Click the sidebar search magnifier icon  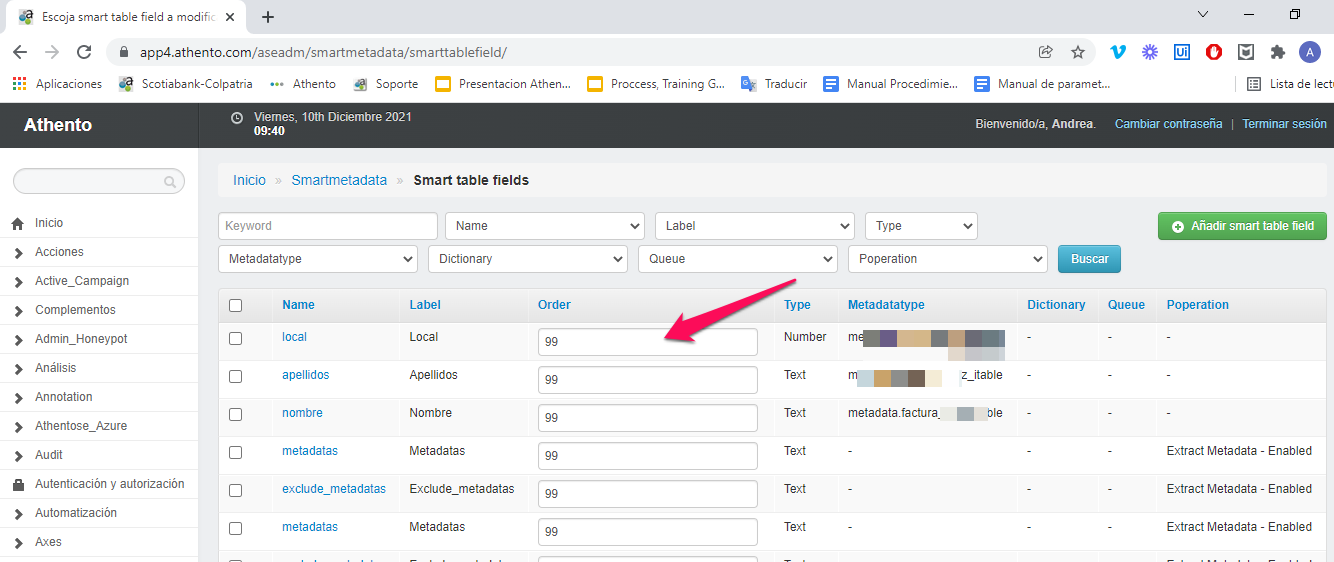coord(171,182)
